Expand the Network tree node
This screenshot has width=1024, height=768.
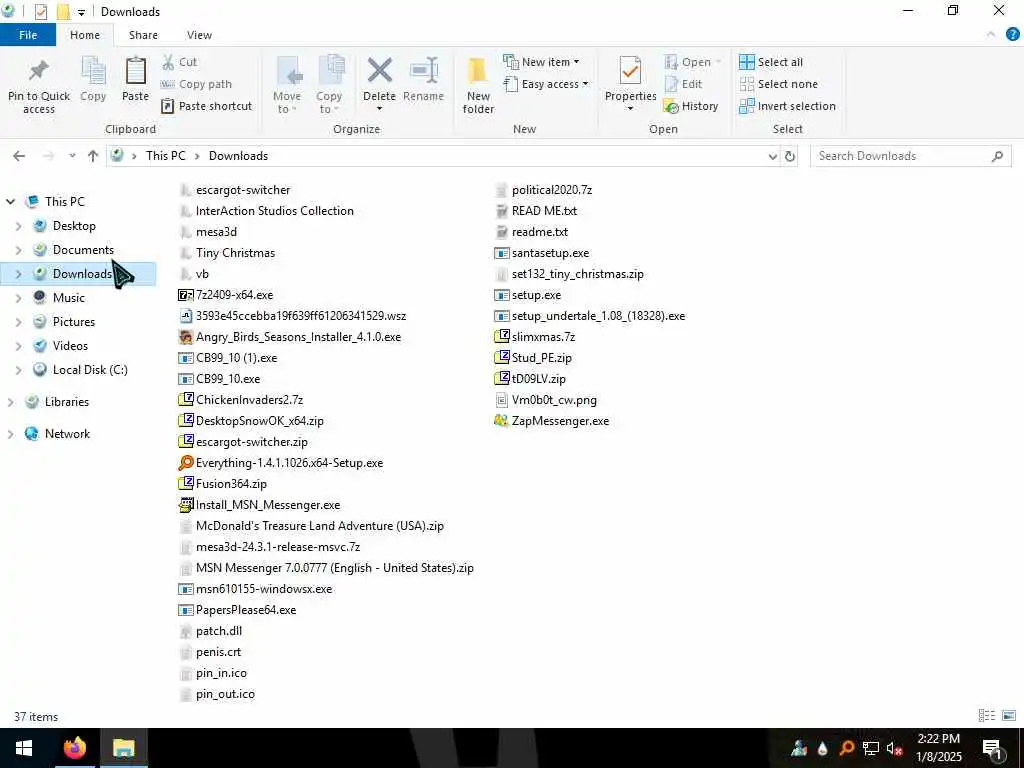[x=10, y=434]
